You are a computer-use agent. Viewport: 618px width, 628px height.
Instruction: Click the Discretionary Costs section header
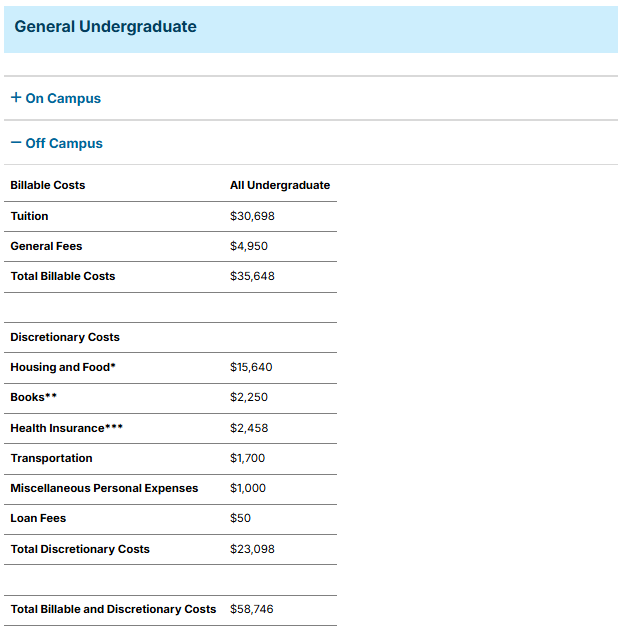pos(65,337)
